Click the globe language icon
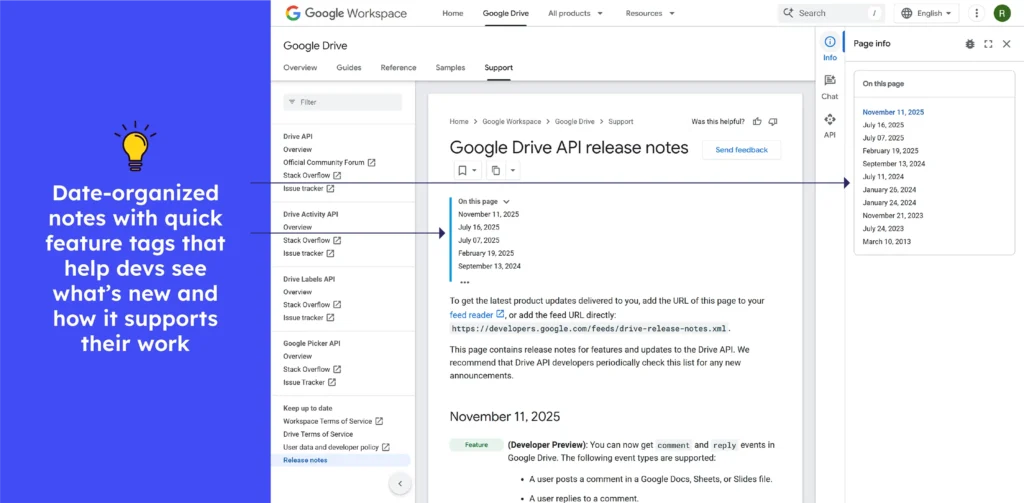Screen dimensions: 1024x503 [906, 13]
